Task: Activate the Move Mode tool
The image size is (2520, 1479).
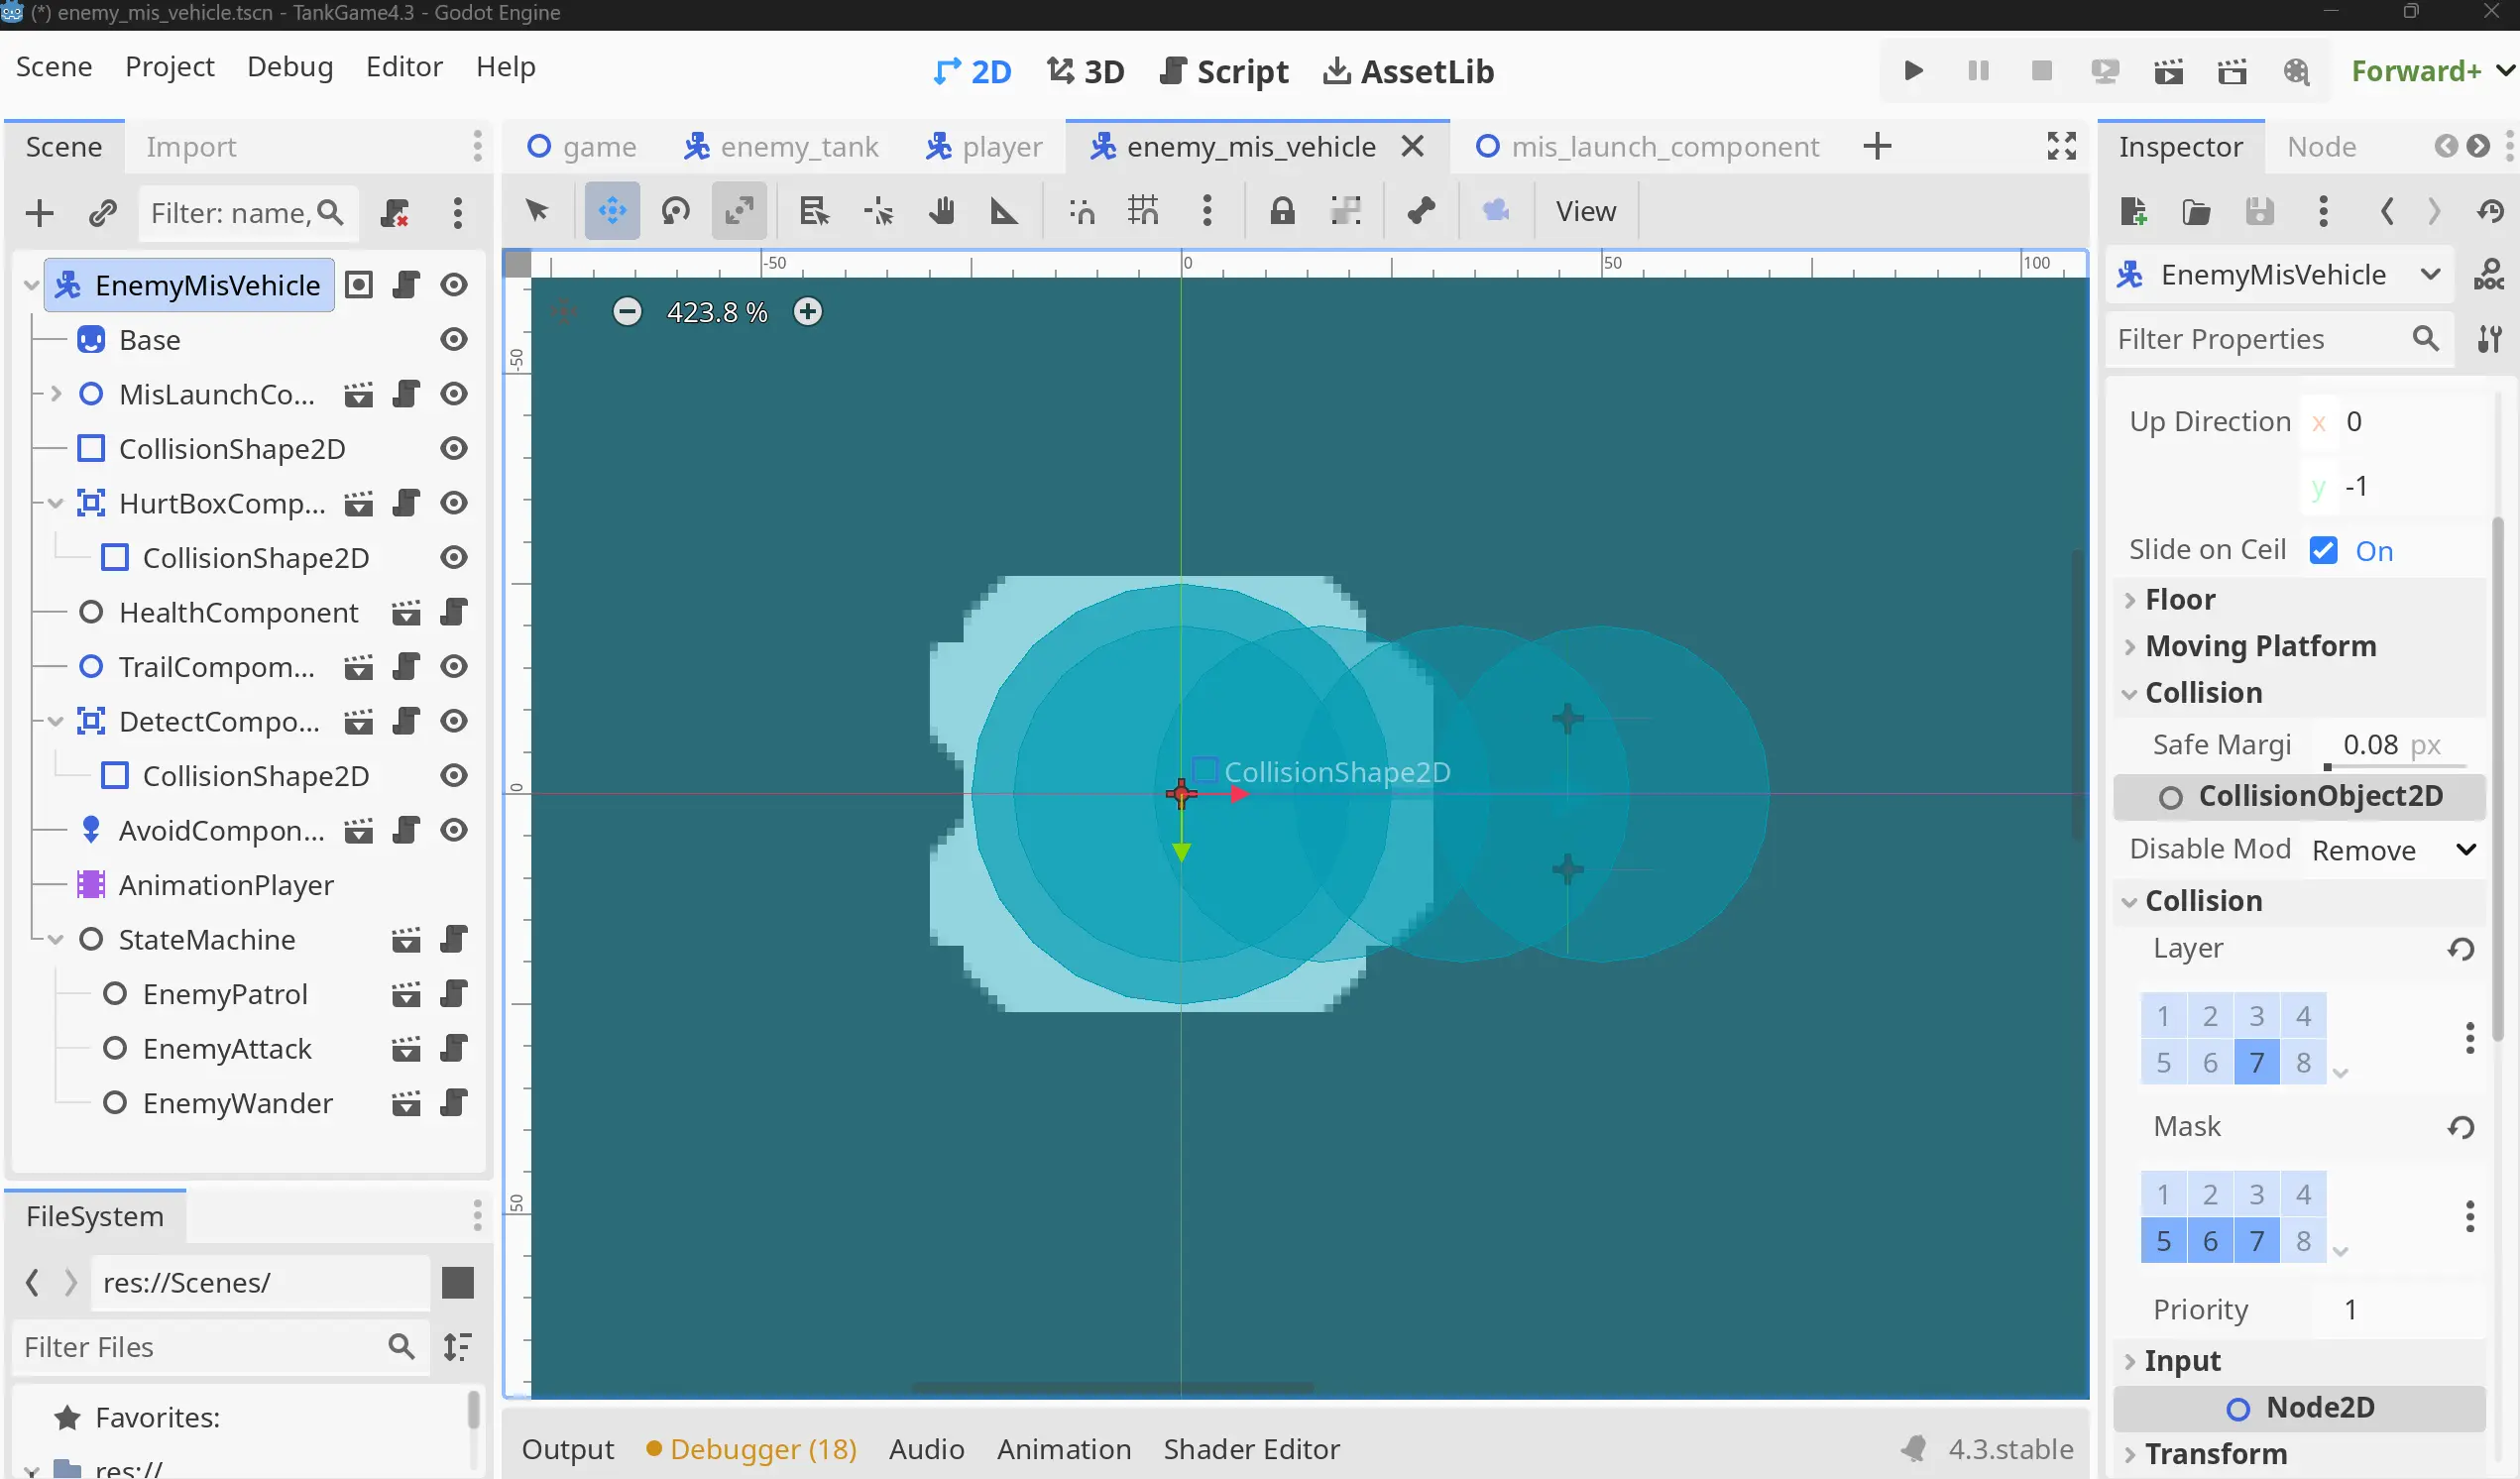Action: point(612,211)
